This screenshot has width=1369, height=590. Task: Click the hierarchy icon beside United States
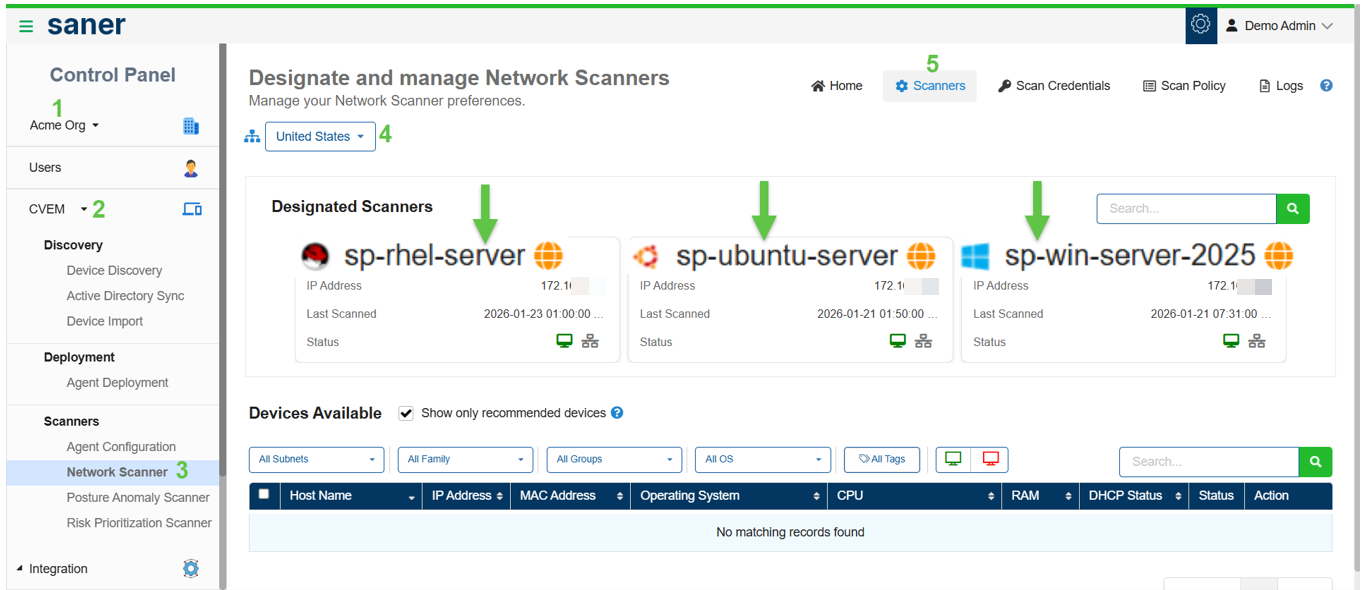(x=252, y=137)
